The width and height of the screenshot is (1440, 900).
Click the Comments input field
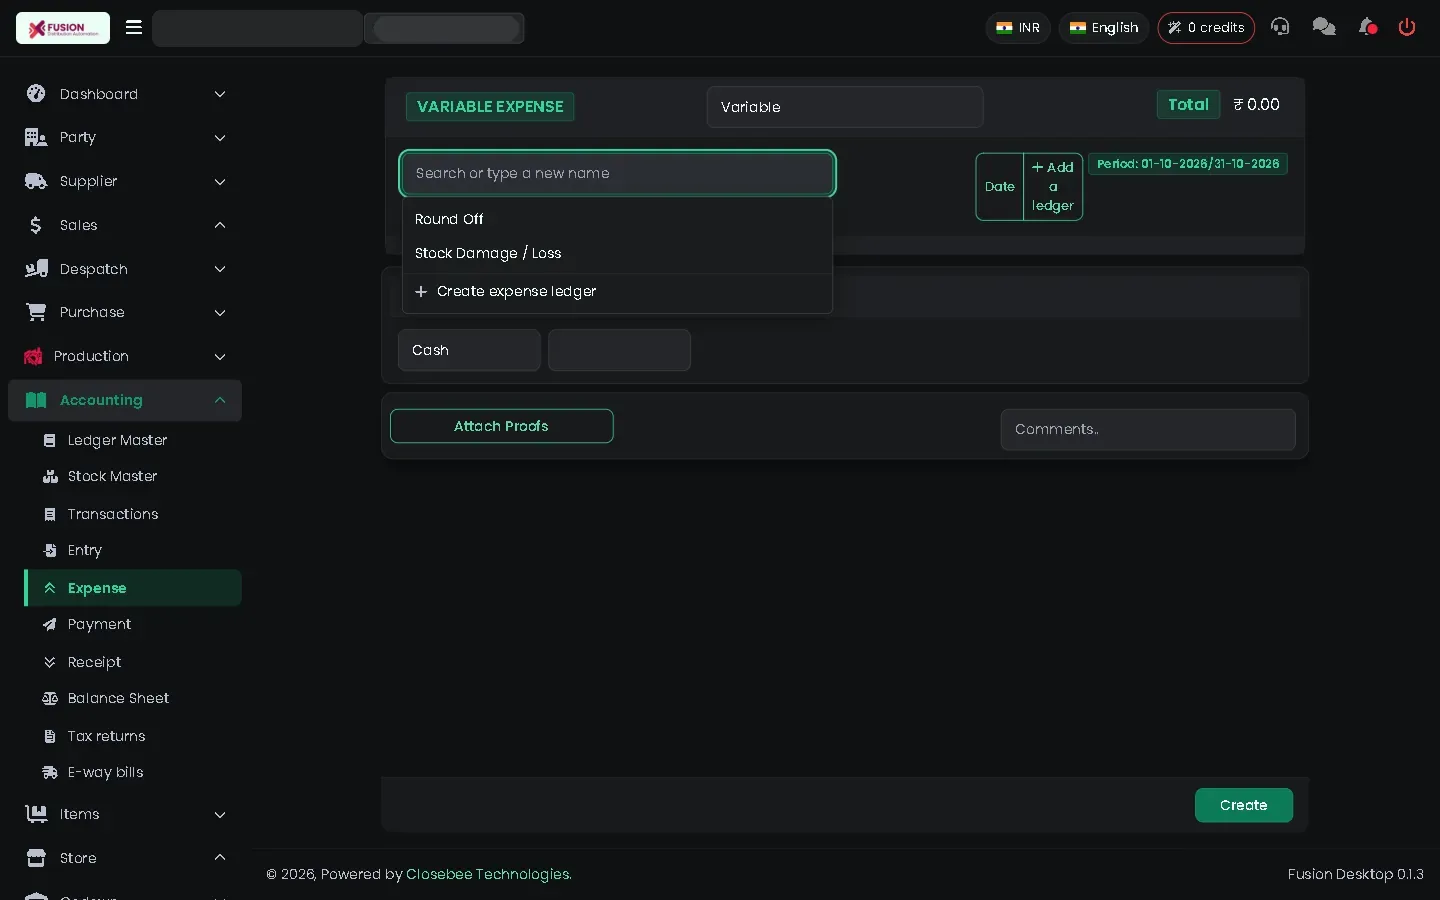[x=1147, y=429]
